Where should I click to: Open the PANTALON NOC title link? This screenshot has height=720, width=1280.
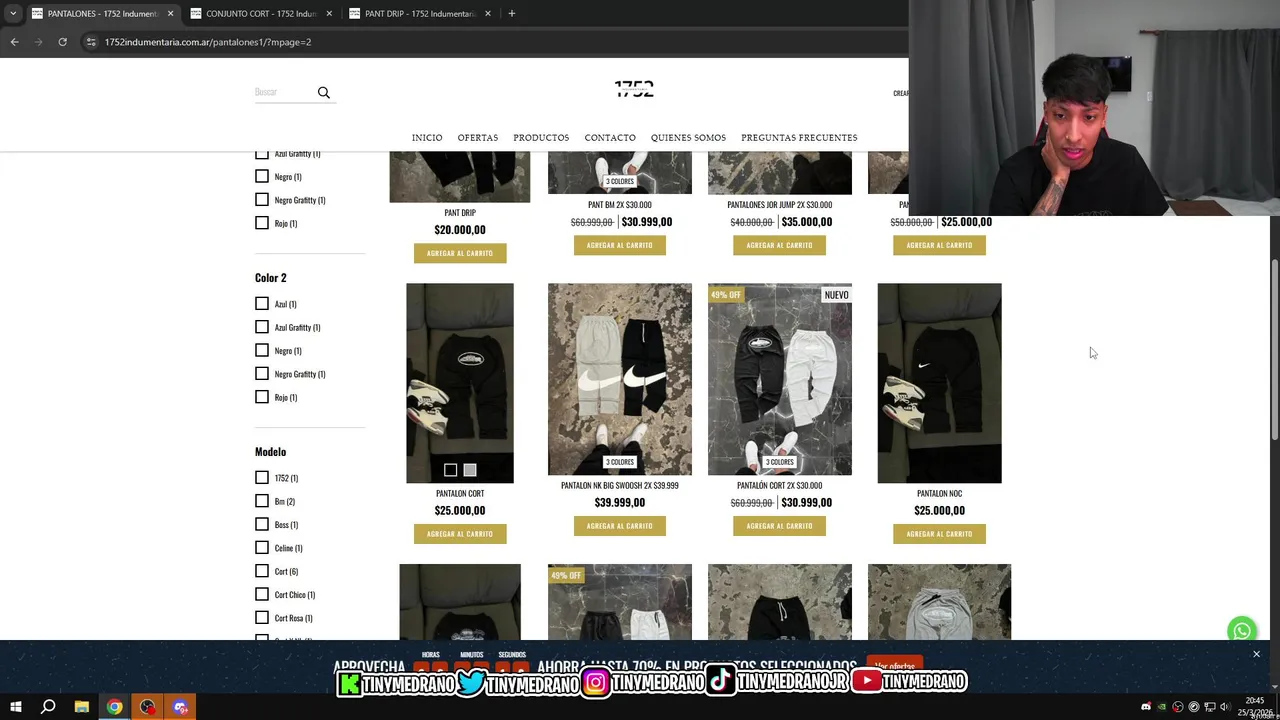939,493
